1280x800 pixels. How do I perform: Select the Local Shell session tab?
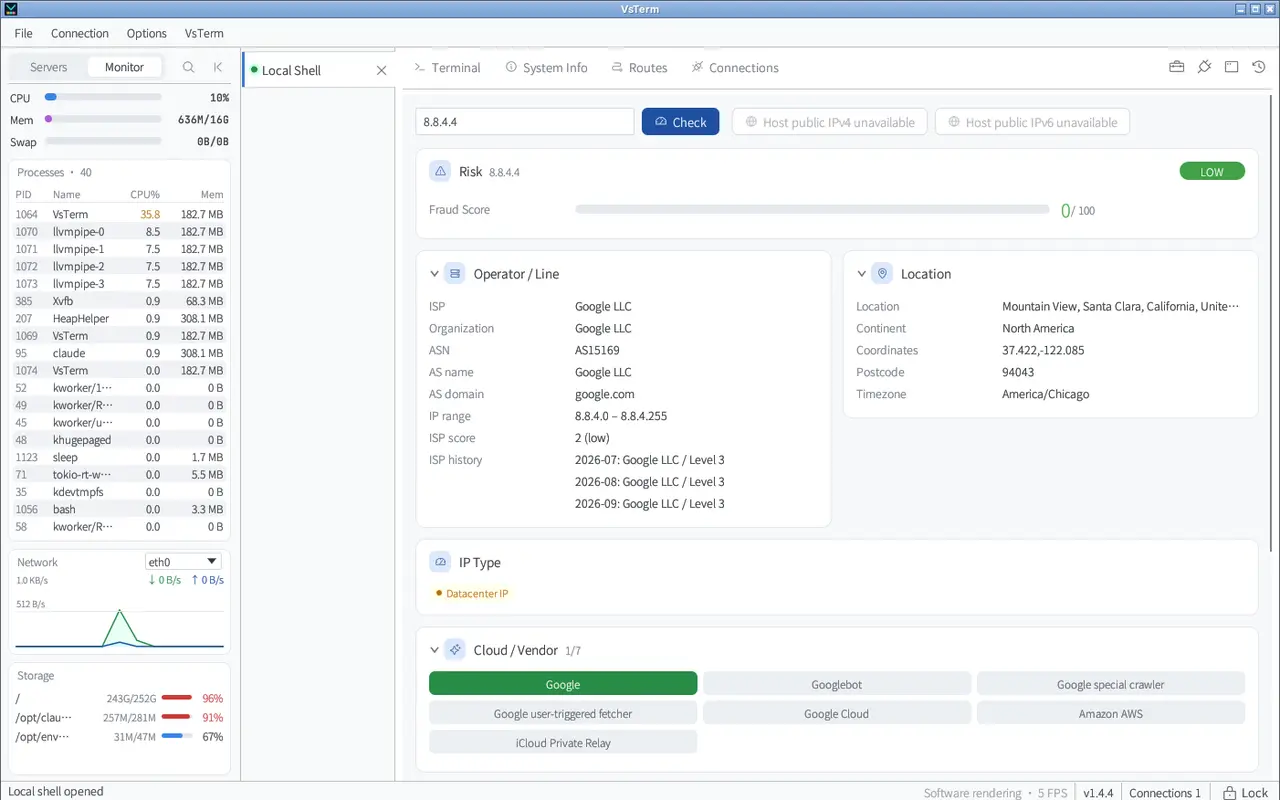(x=317, y=70)
